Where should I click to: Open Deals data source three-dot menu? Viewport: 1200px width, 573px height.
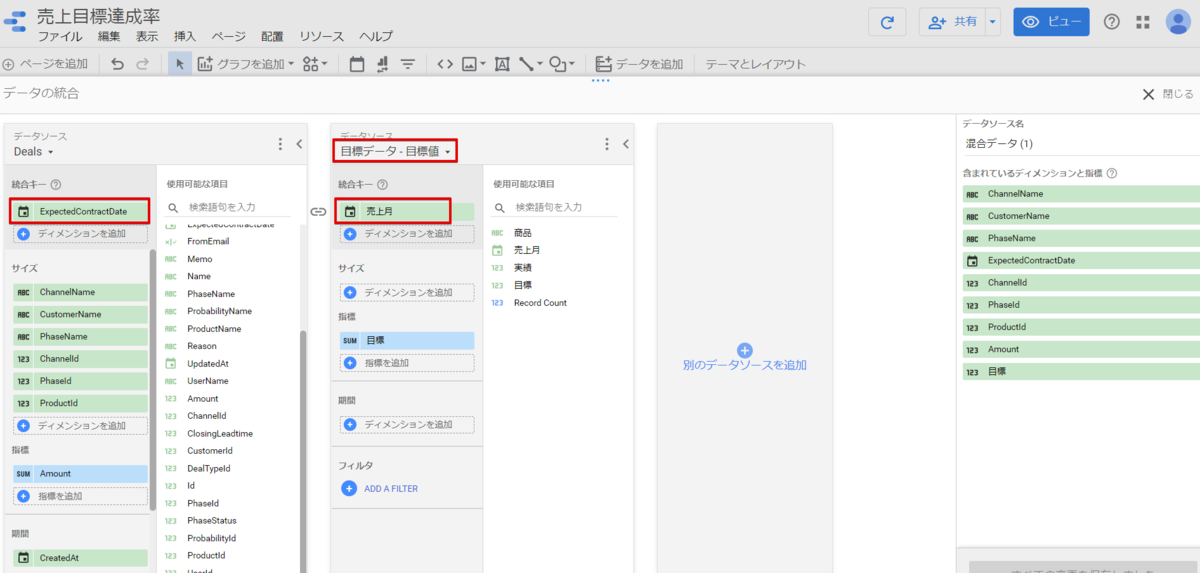point(280,144)
